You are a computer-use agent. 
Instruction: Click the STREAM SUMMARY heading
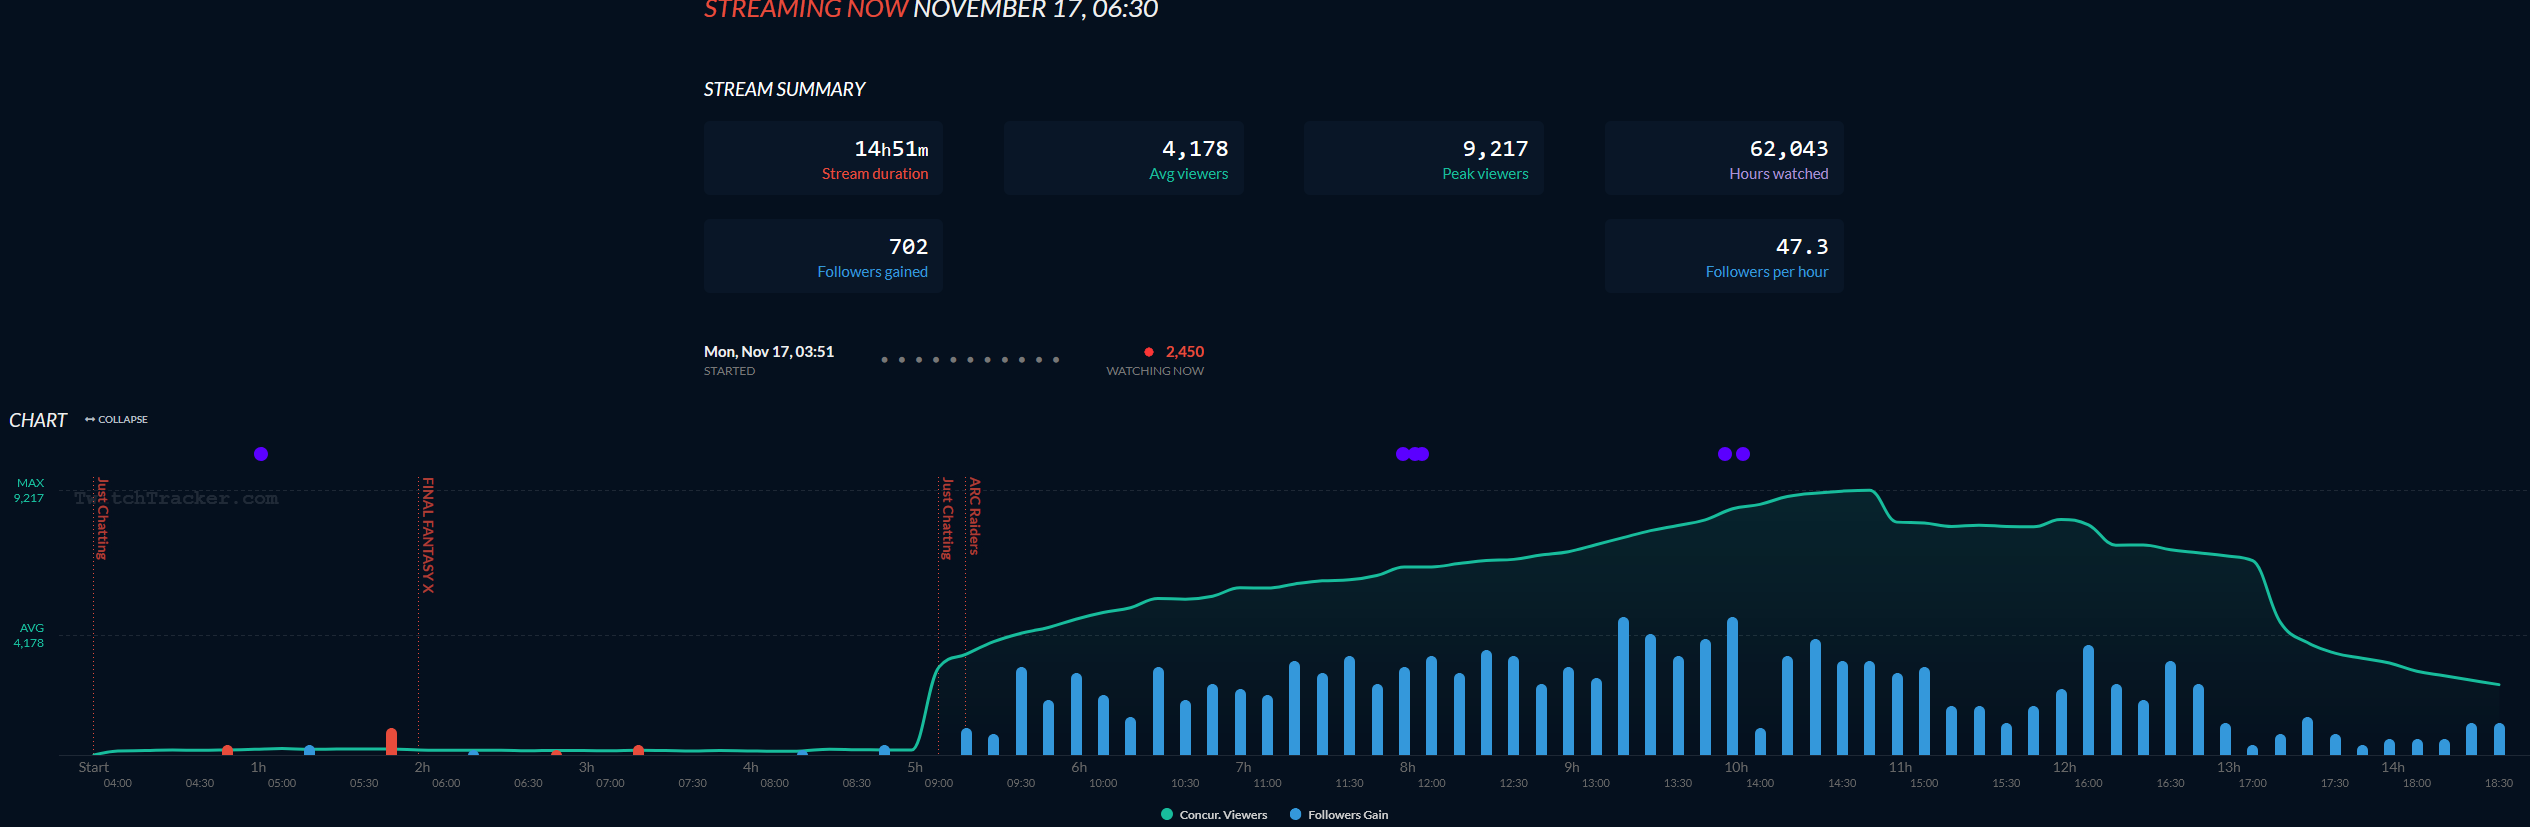pyautogui.click(x=785, y=89)
